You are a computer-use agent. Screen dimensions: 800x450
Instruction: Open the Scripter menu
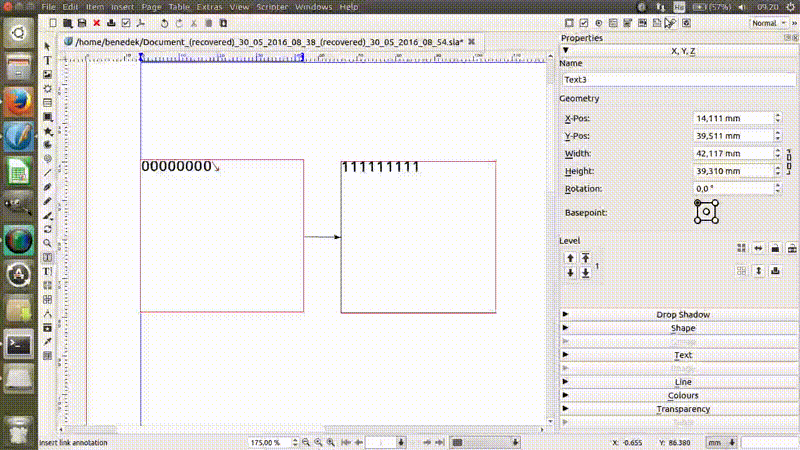(272, 7)
